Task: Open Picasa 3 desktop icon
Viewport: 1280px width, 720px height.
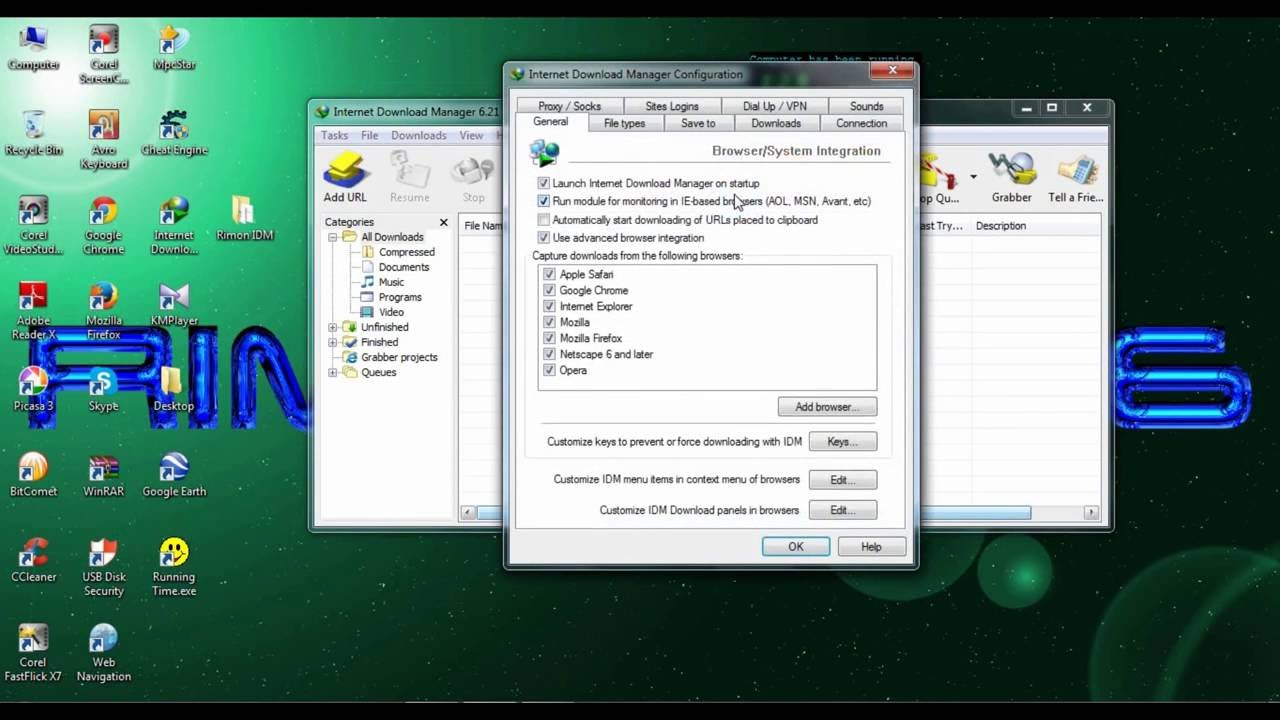Action: coord(33,389)
